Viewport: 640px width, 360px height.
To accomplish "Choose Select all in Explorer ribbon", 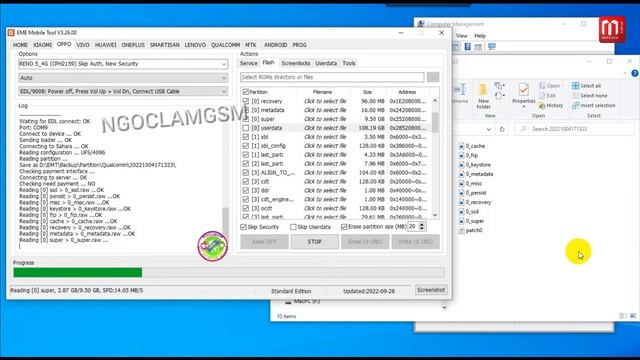I will [x=586, y=86].
